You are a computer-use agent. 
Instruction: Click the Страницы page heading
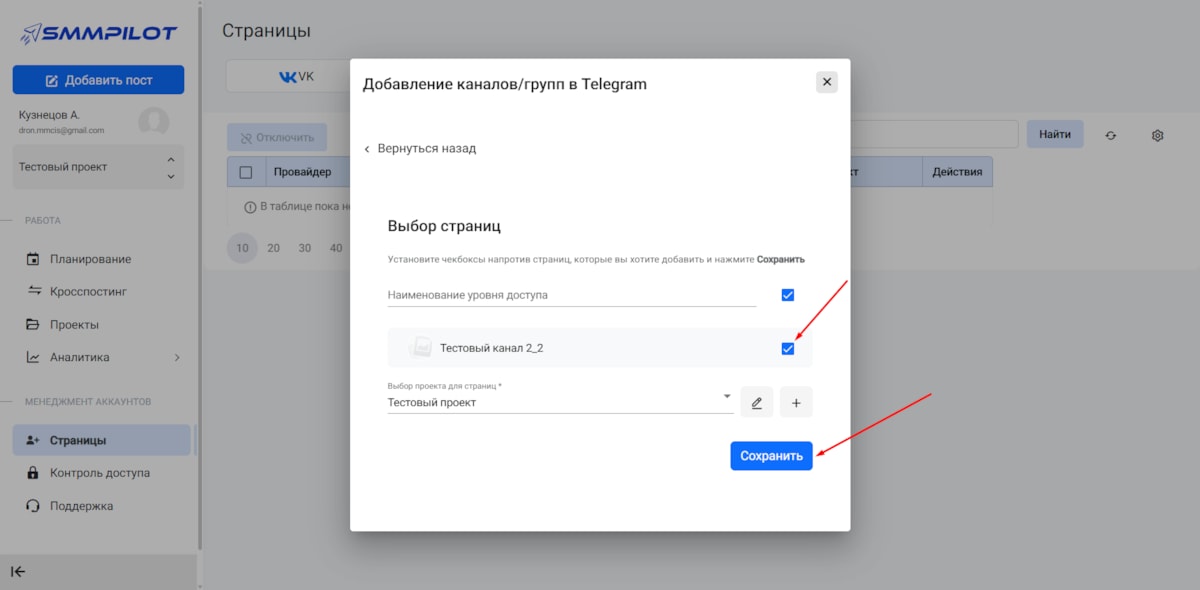pos(266,31)
